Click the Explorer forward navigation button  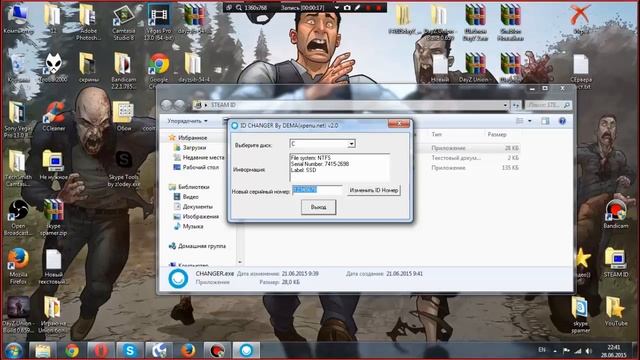(179, 105)
